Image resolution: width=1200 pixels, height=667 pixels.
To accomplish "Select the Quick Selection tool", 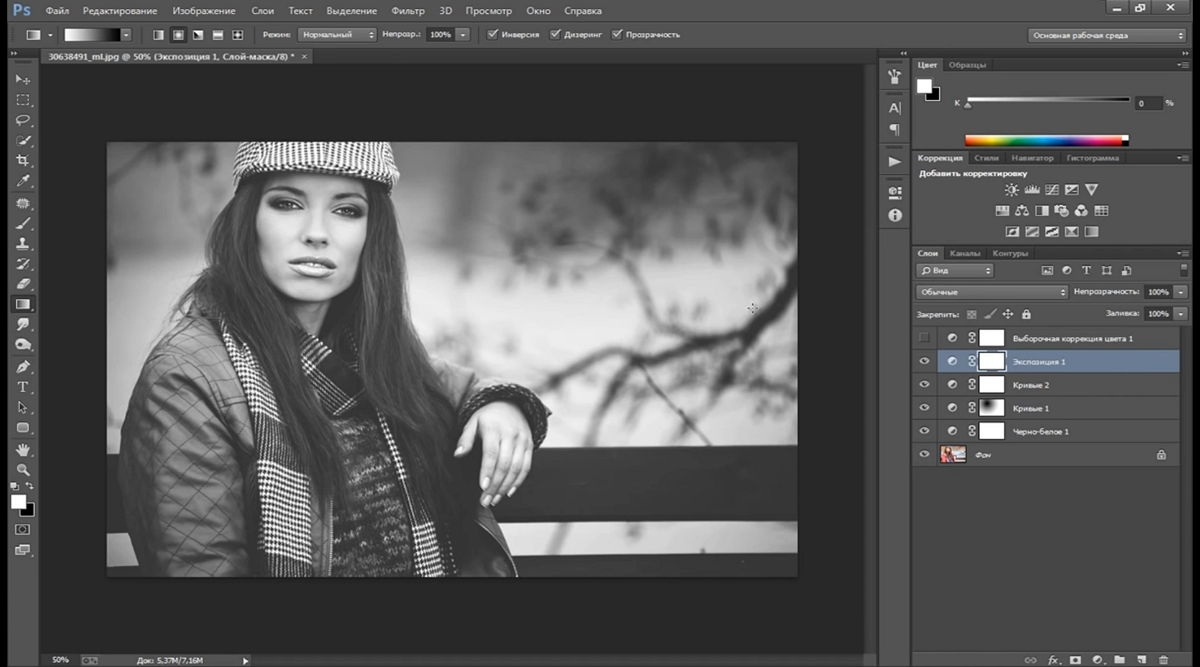I will click(22, 141).
